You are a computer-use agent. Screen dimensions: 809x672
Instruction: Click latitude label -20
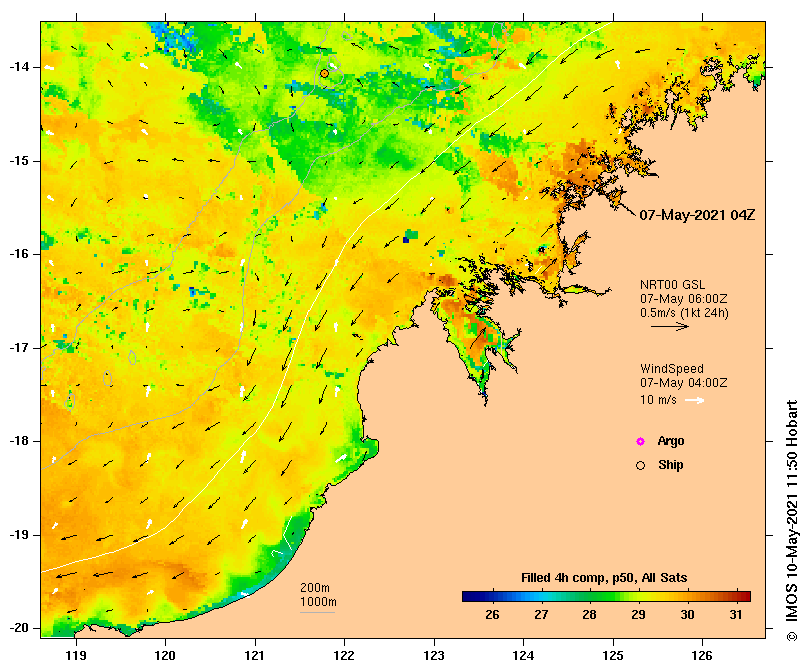19,628
